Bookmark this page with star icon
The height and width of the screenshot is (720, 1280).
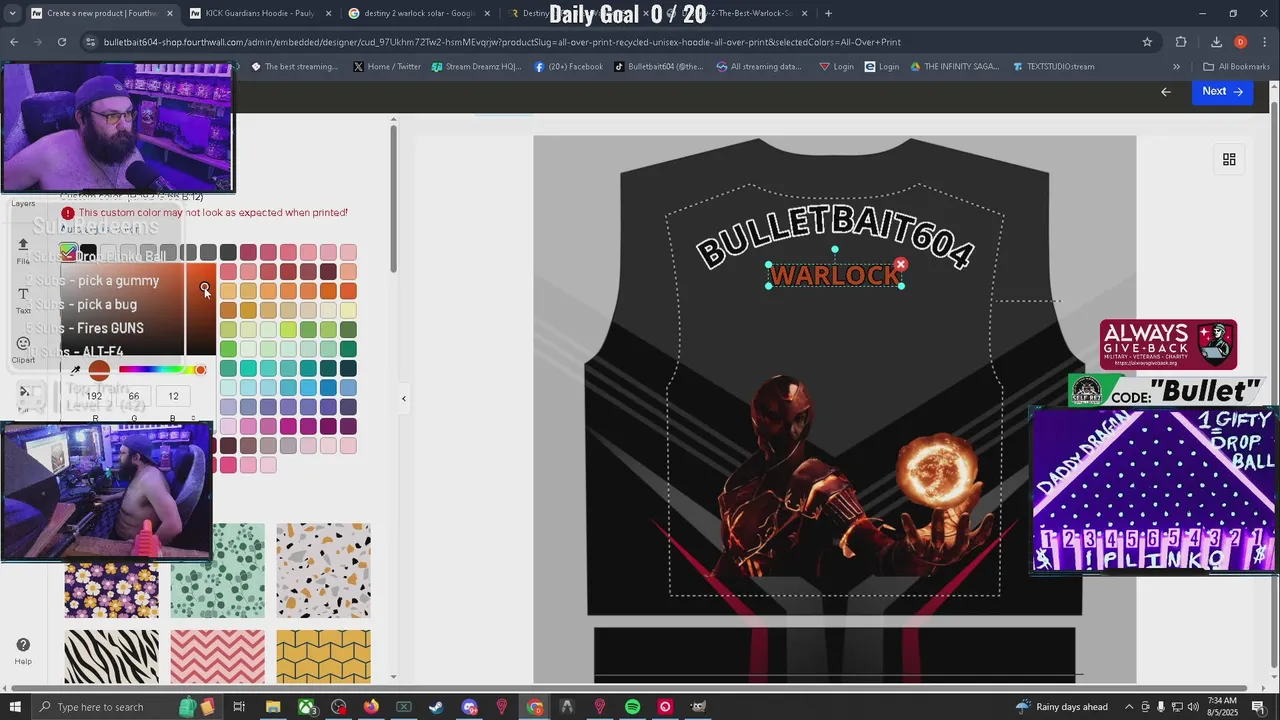point(1147,42)
